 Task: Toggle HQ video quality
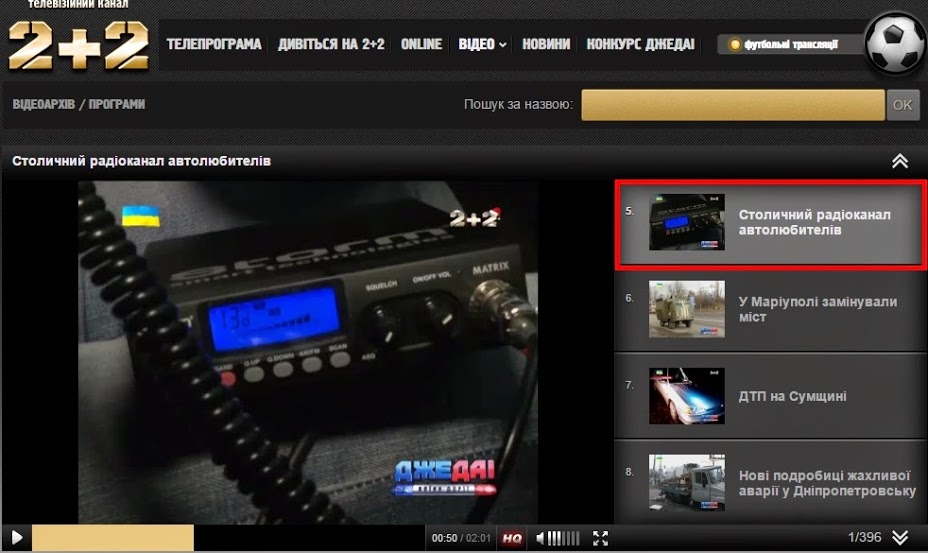pyautogui.click(x=512, y=538)
